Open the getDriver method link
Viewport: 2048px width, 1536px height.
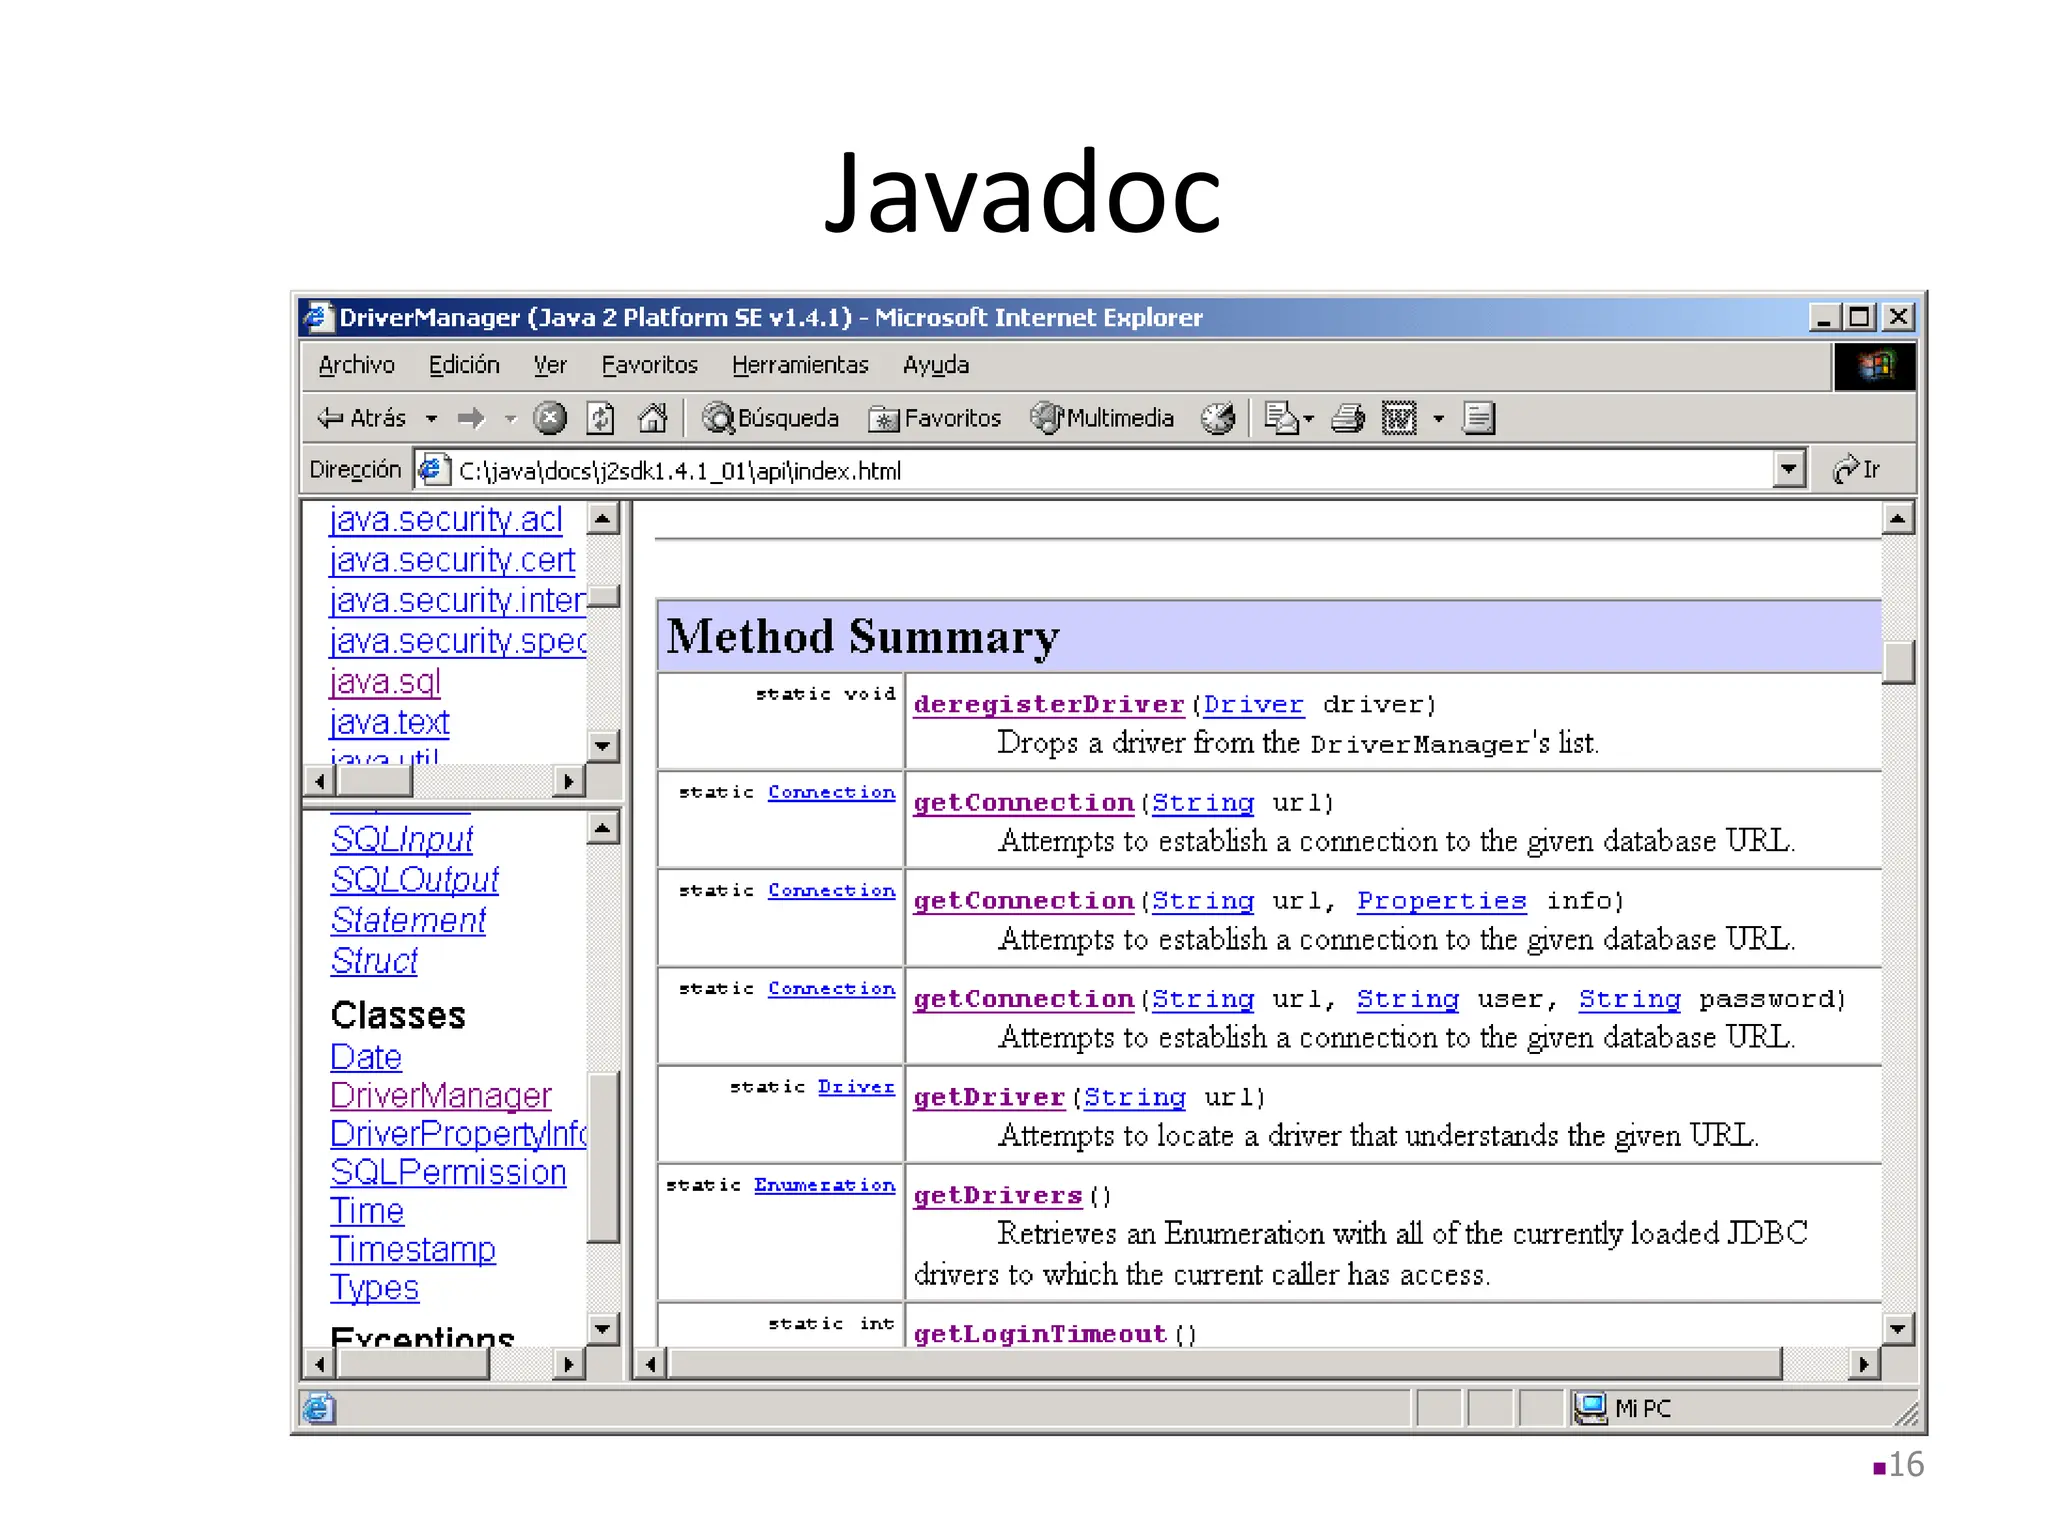point(989,1098)
